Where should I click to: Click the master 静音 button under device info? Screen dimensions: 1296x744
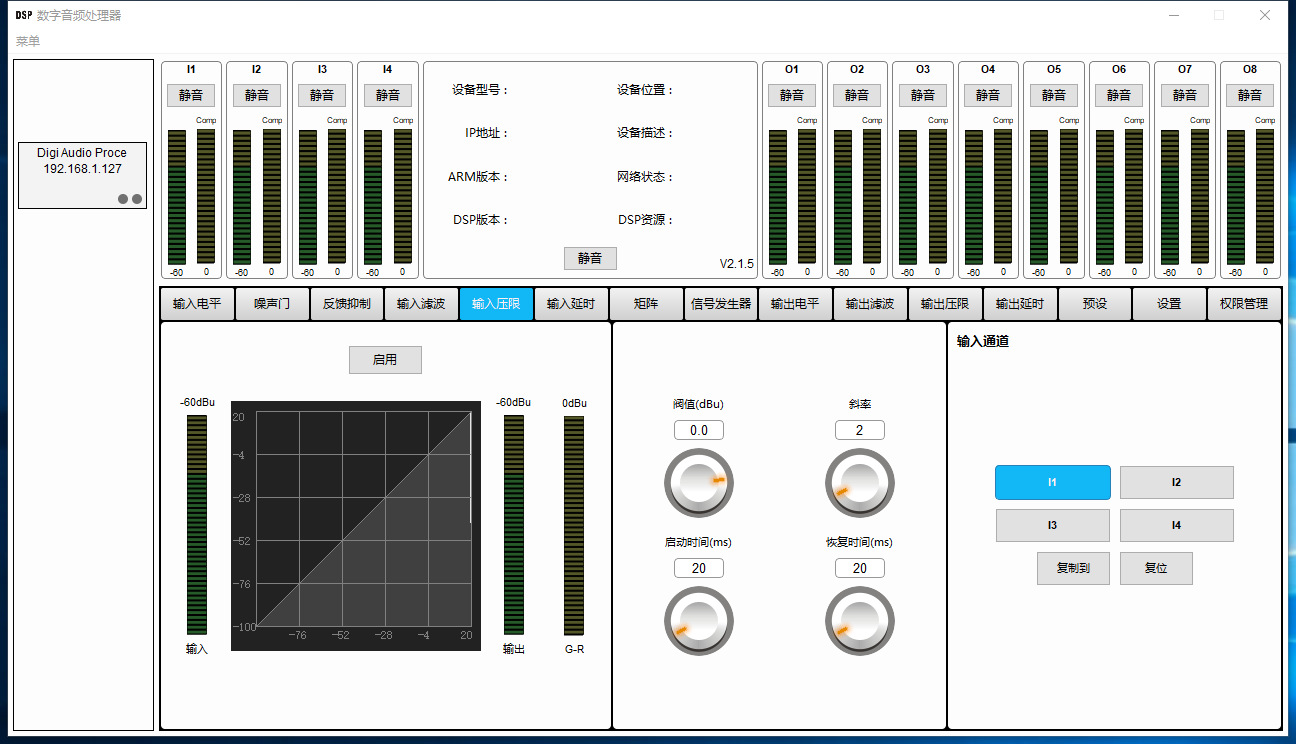(x=590, y=258)
